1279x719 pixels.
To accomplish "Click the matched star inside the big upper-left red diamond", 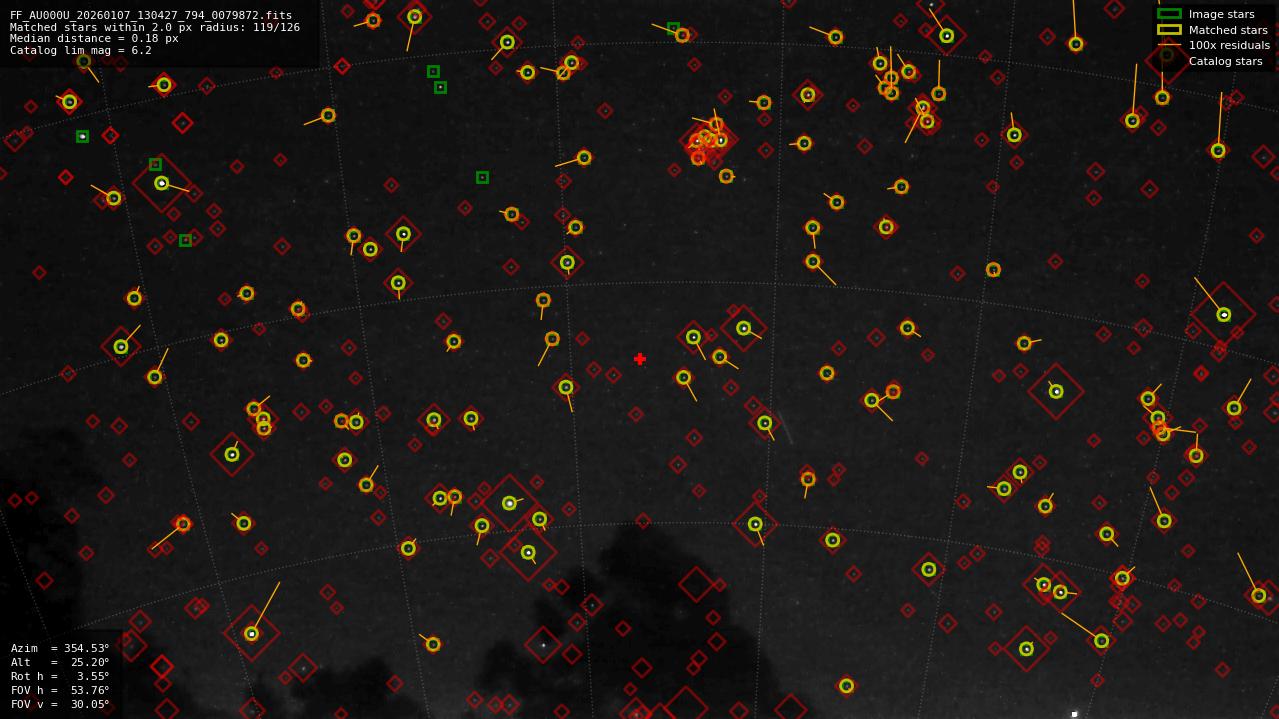I will click(160, 184).
